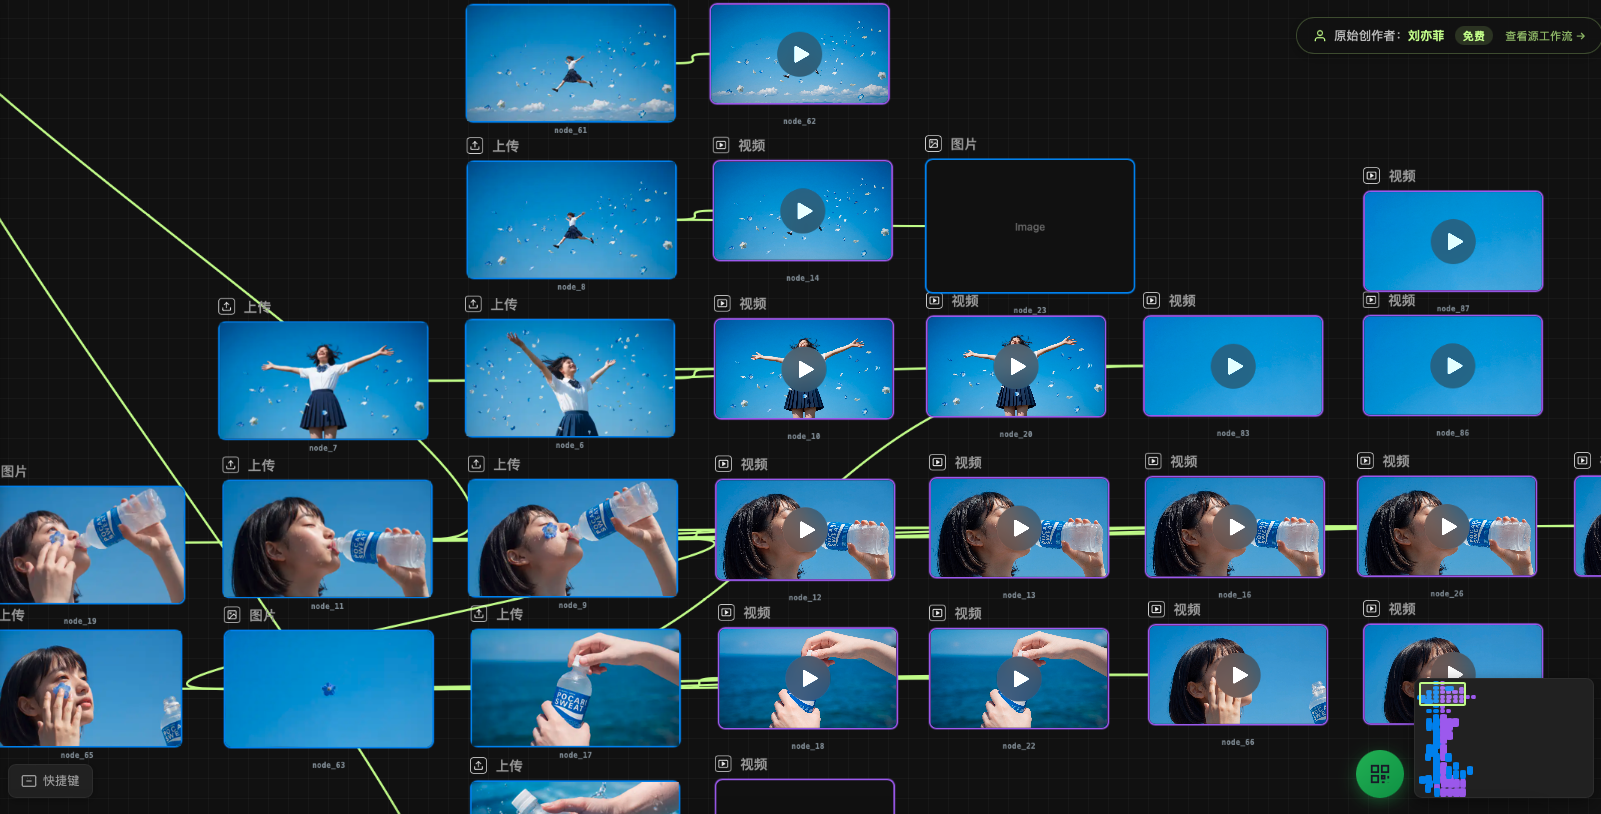Select the node_17 Pocari Sweat bottle image
The image size is (1601, 814).
tap(575, 688)
